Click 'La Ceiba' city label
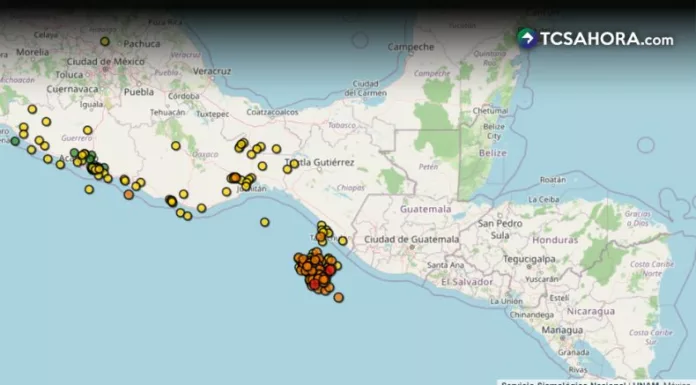696x385 pixels. tap(544, 200)
